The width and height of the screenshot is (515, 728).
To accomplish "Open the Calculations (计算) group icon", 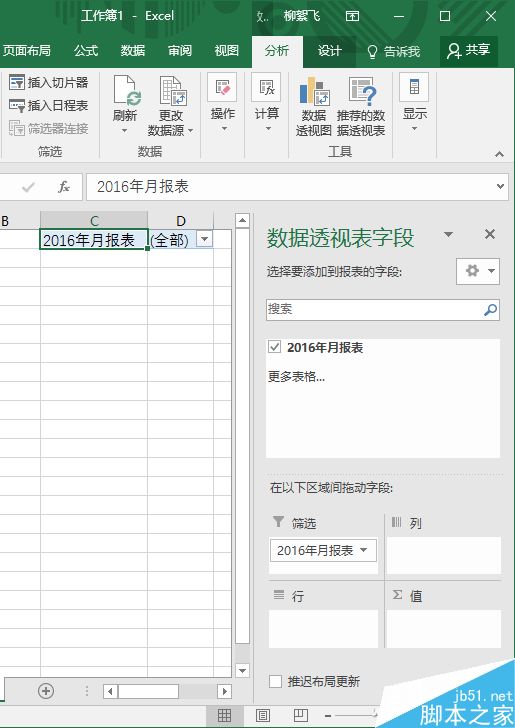I will point(266,87).
